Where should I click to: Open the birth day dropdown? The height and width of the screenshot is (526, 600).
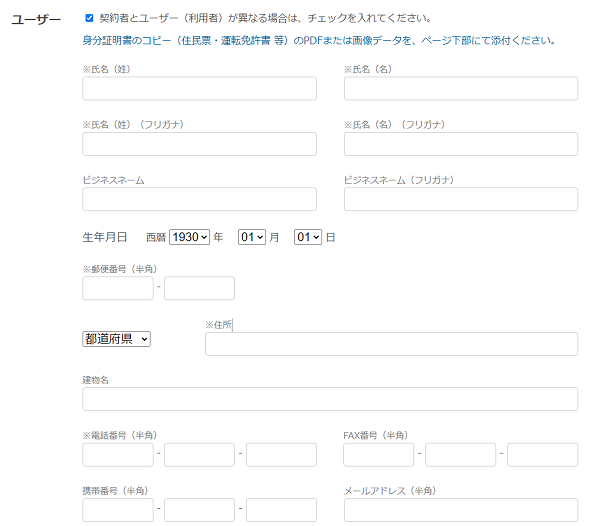click(x=307, y=237)
